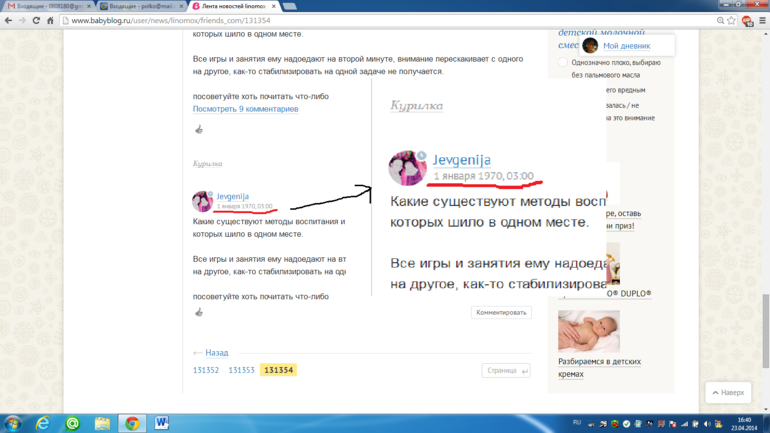The height and width of the screenshot is (433, 770).
Task: Open Mail.ru Agent from taskbar
Action: 73,423
